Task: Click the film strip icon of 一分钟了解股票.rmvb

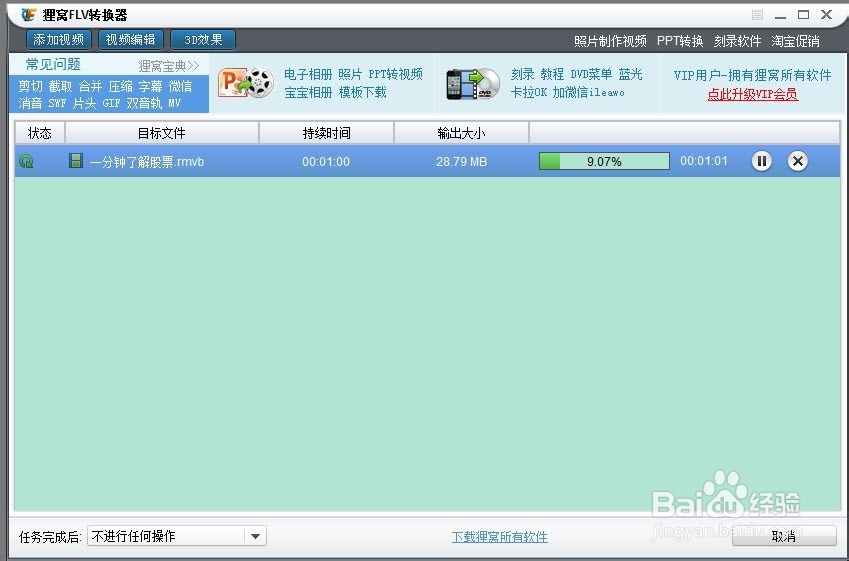Action: click(x=76, y=161)
